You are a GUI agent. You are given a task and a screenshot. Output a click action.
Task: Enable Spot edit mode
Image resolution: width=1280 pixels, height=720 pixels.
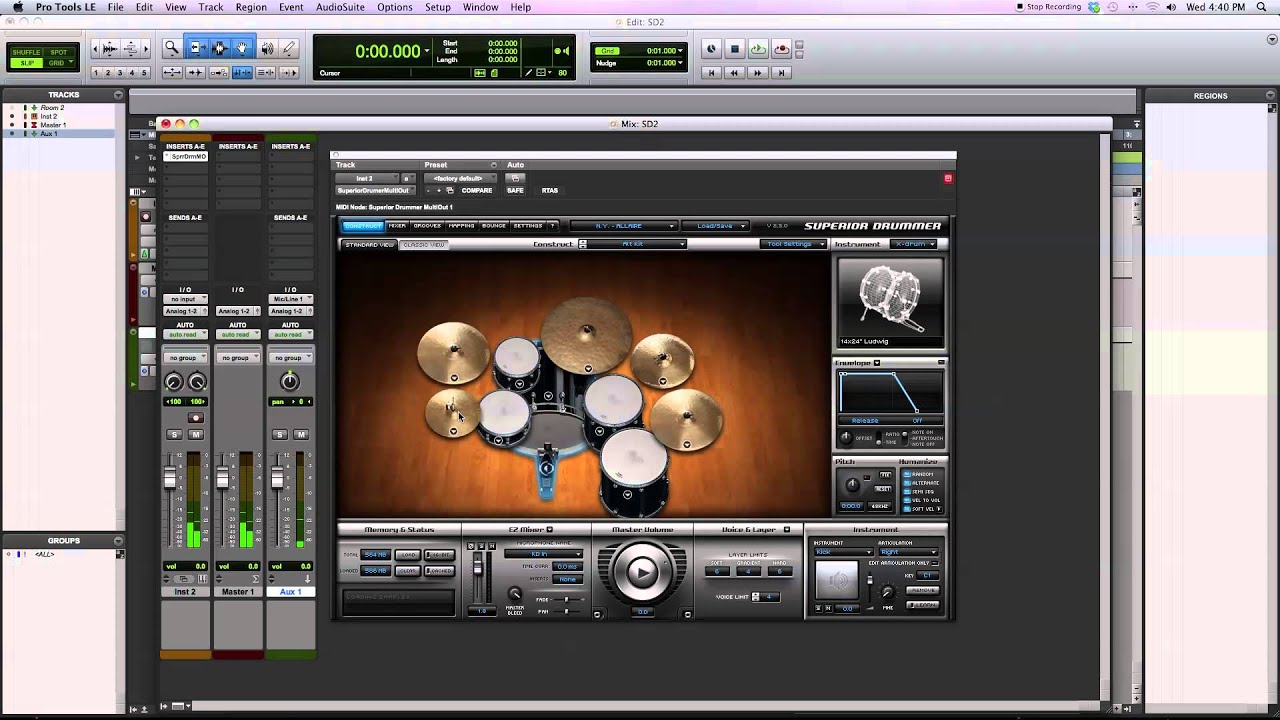coord(58,52)
